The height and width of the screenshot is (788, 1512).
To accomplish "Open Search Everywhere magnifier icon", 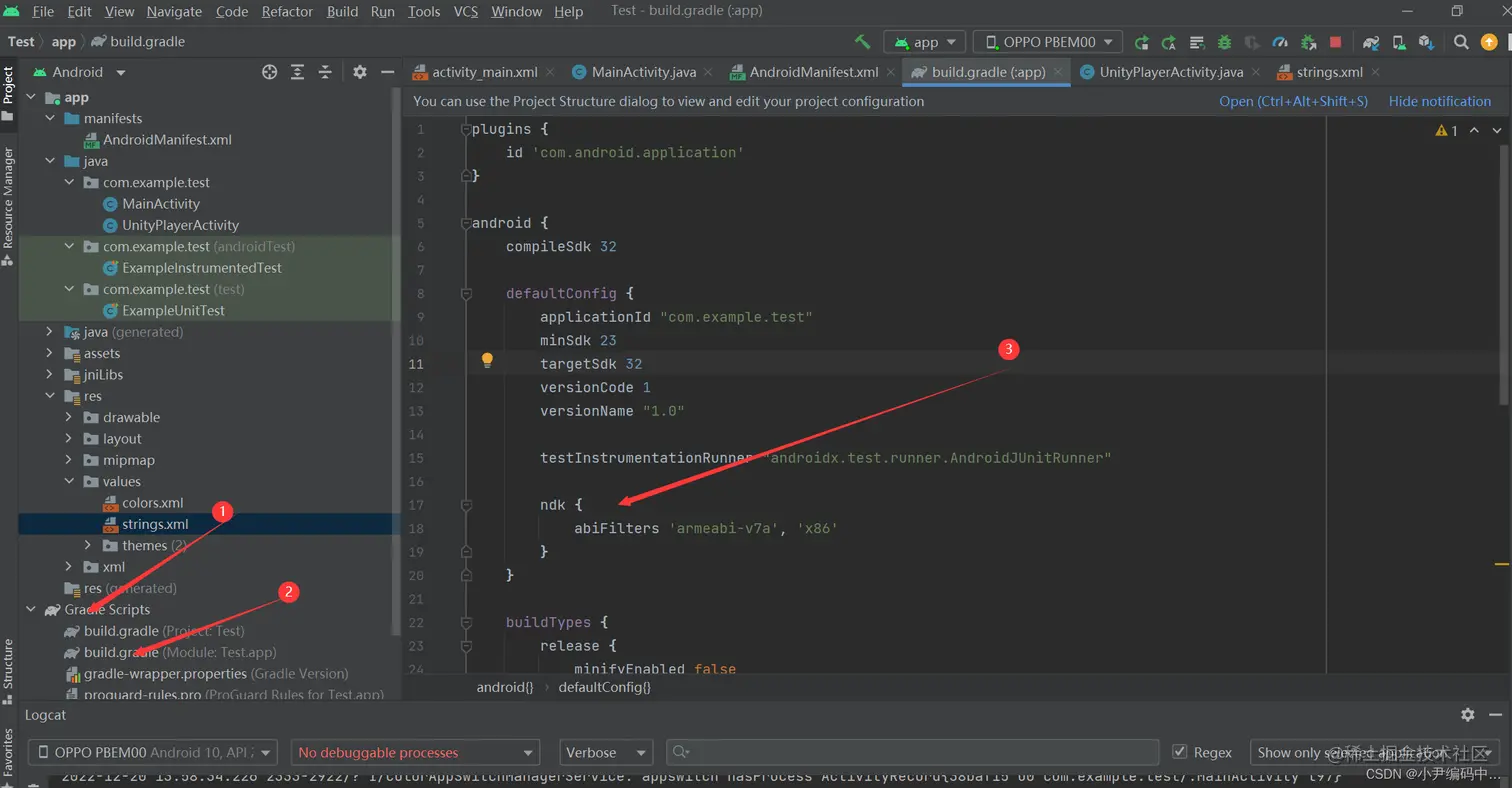I will (x=1462, y=42).
